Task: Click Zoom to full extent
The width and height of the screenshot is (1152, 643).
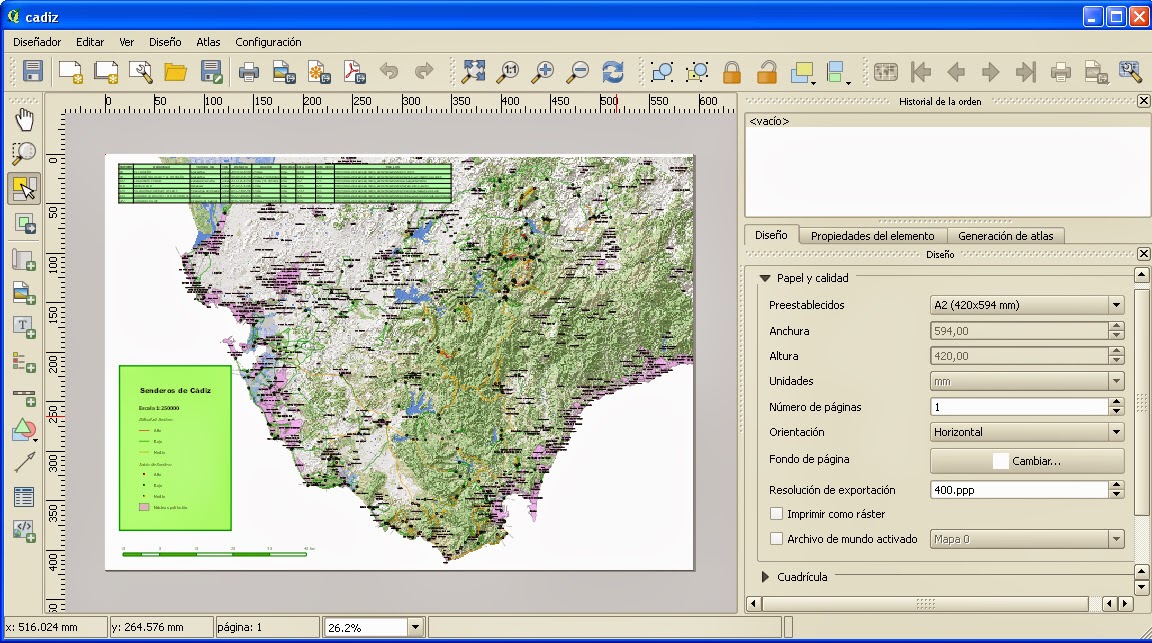Action: coord(473,72)
